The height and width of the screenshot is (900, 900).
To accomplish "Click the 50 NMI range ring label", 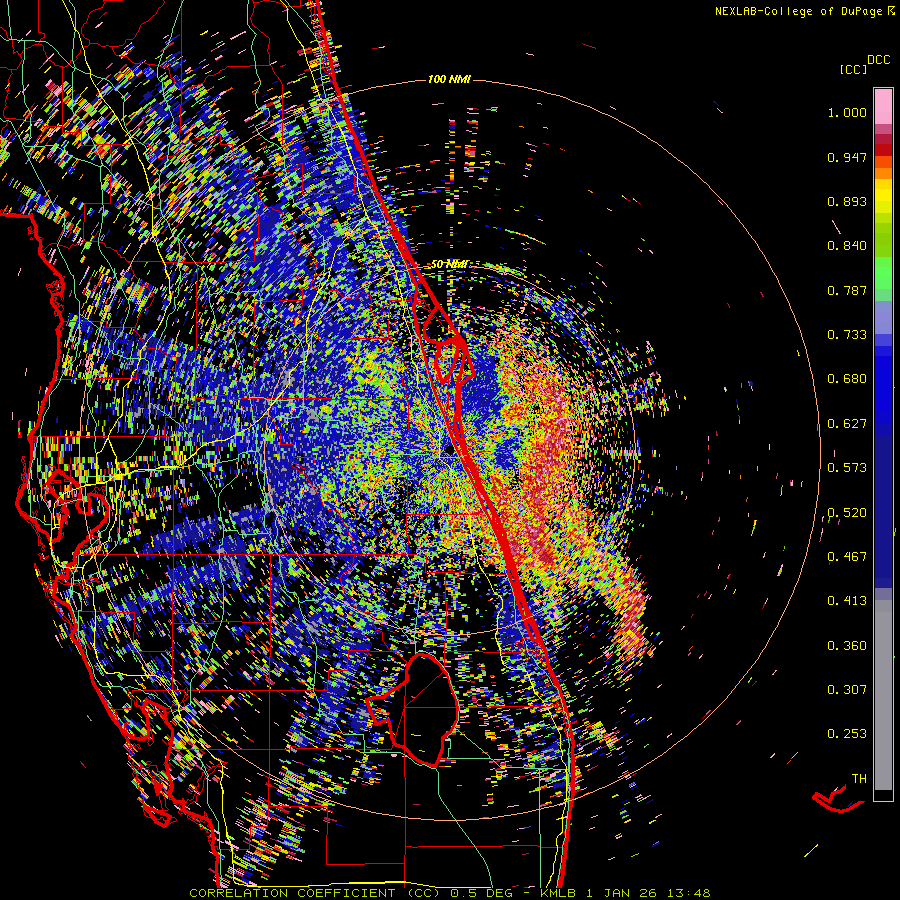I will [x=449, y=264].
